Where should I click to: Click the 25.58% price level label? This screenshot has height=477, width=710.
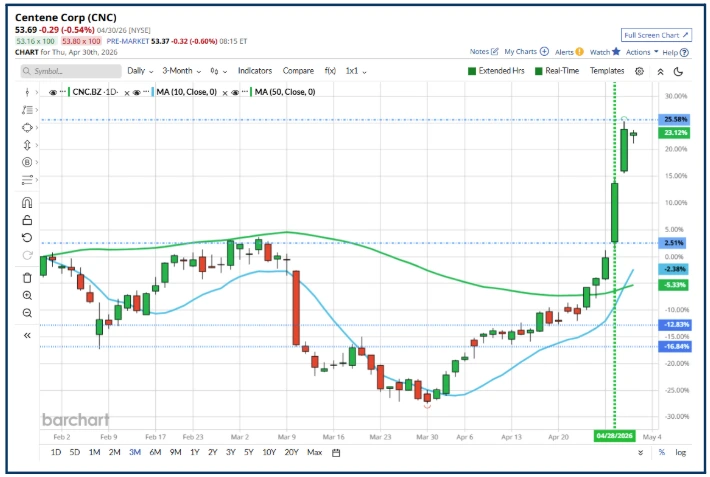click(675, 120)
